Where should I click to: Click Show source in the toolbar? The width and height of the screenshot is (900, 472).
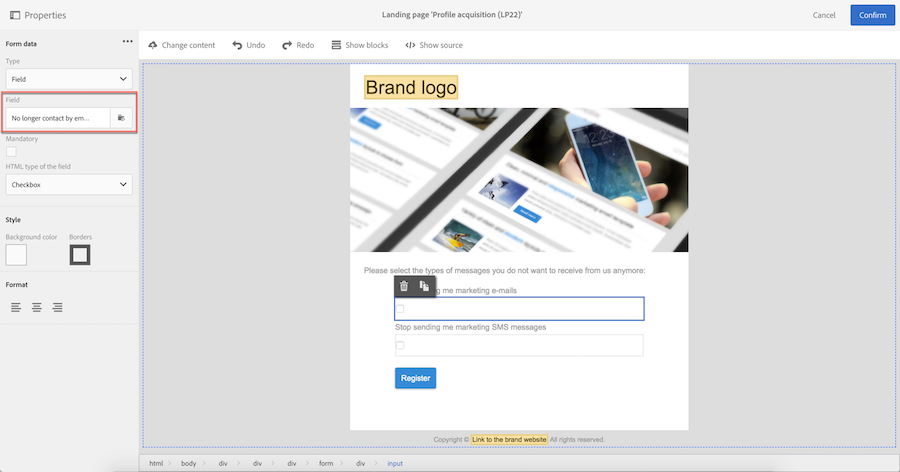click(x=434, y=45)
